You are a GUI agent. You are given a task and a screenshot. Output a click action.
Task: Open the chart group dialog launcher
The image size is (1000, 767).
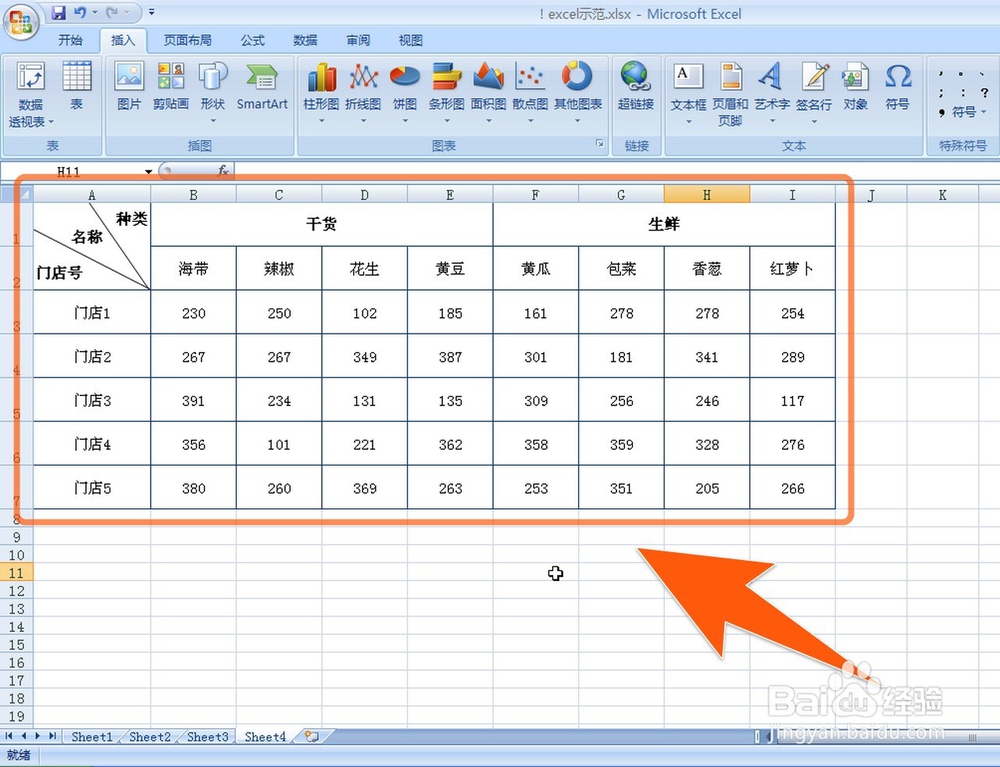point(599,143)
